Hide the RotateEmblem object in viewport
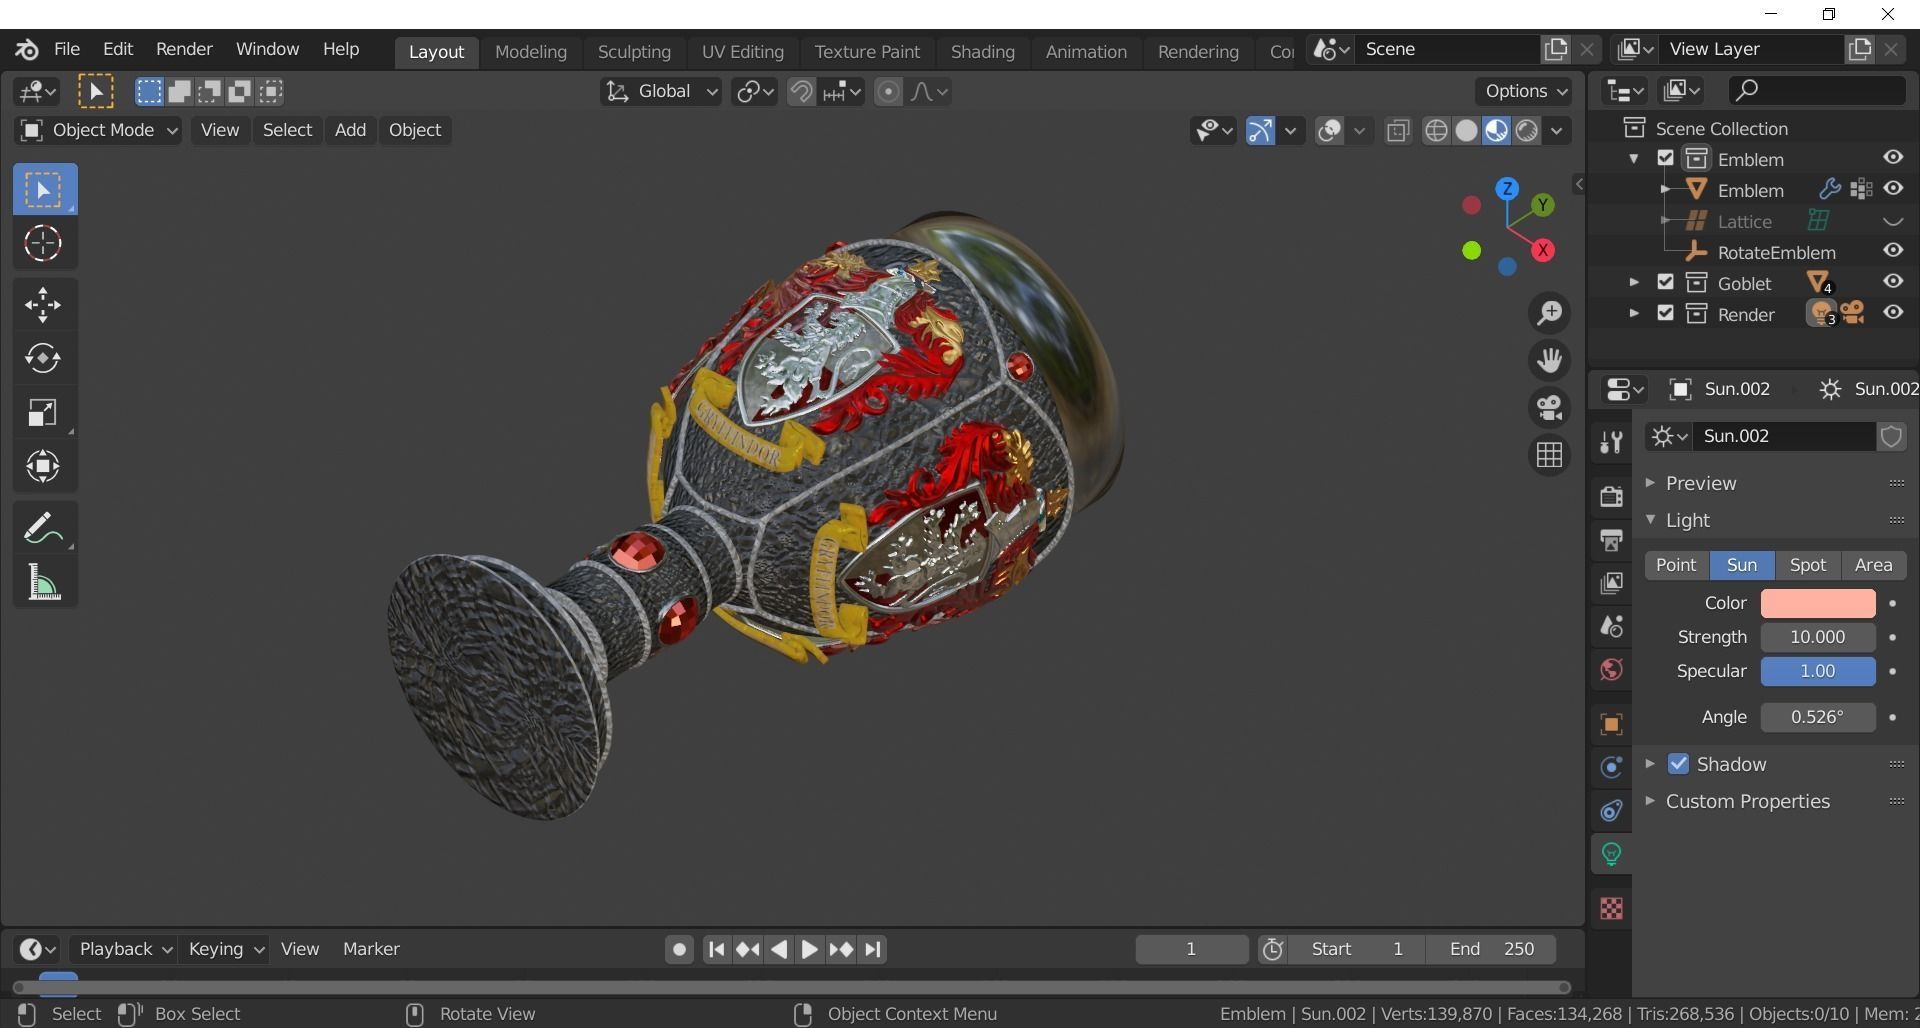1920x1028 pixels. point(1893,251)
